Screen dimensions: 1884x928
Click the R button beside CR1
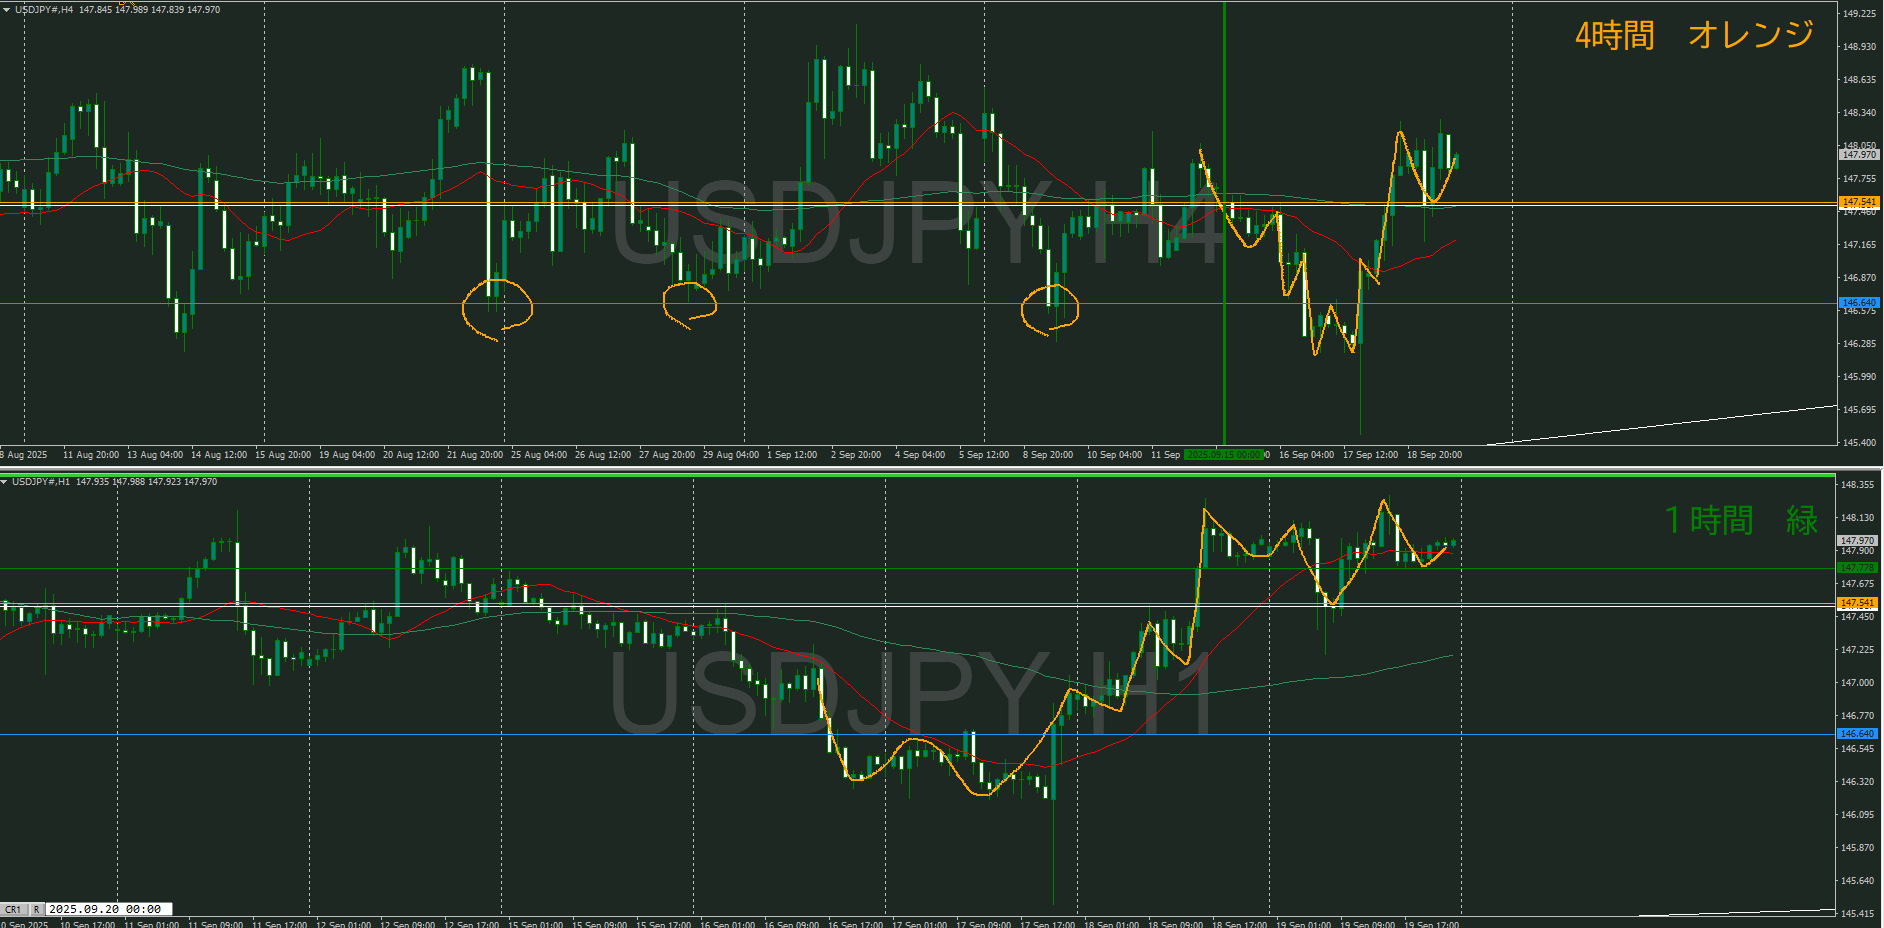(x=37, y=909)
